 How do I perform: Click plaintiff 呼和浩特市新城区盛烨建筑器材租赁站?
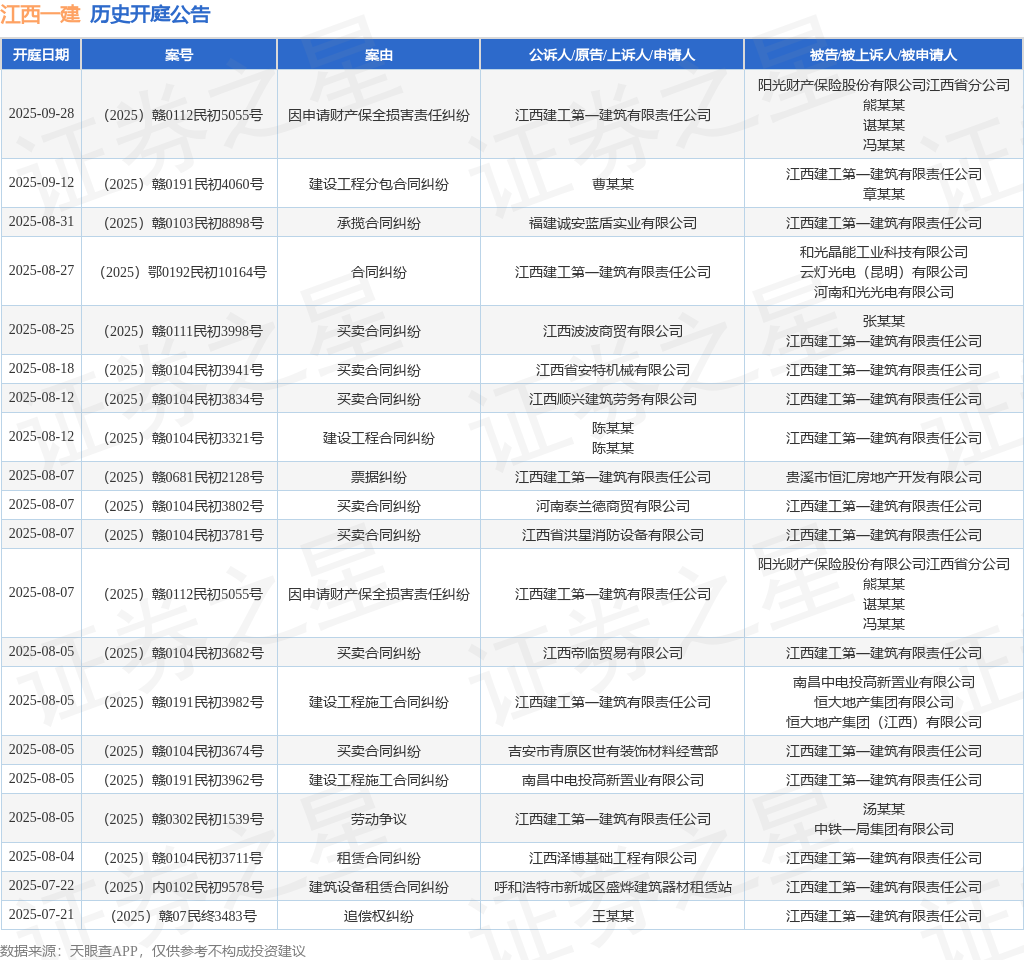pos(613,887)
